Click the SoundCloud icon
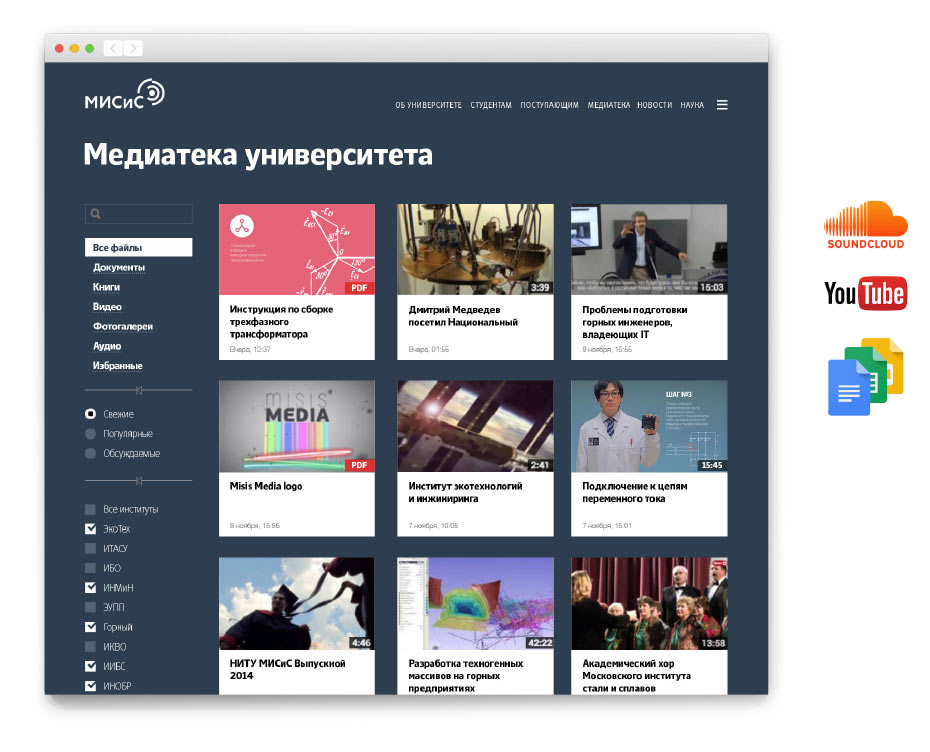The width and height of the screenshot is (930, 752). tap(865, 224)
